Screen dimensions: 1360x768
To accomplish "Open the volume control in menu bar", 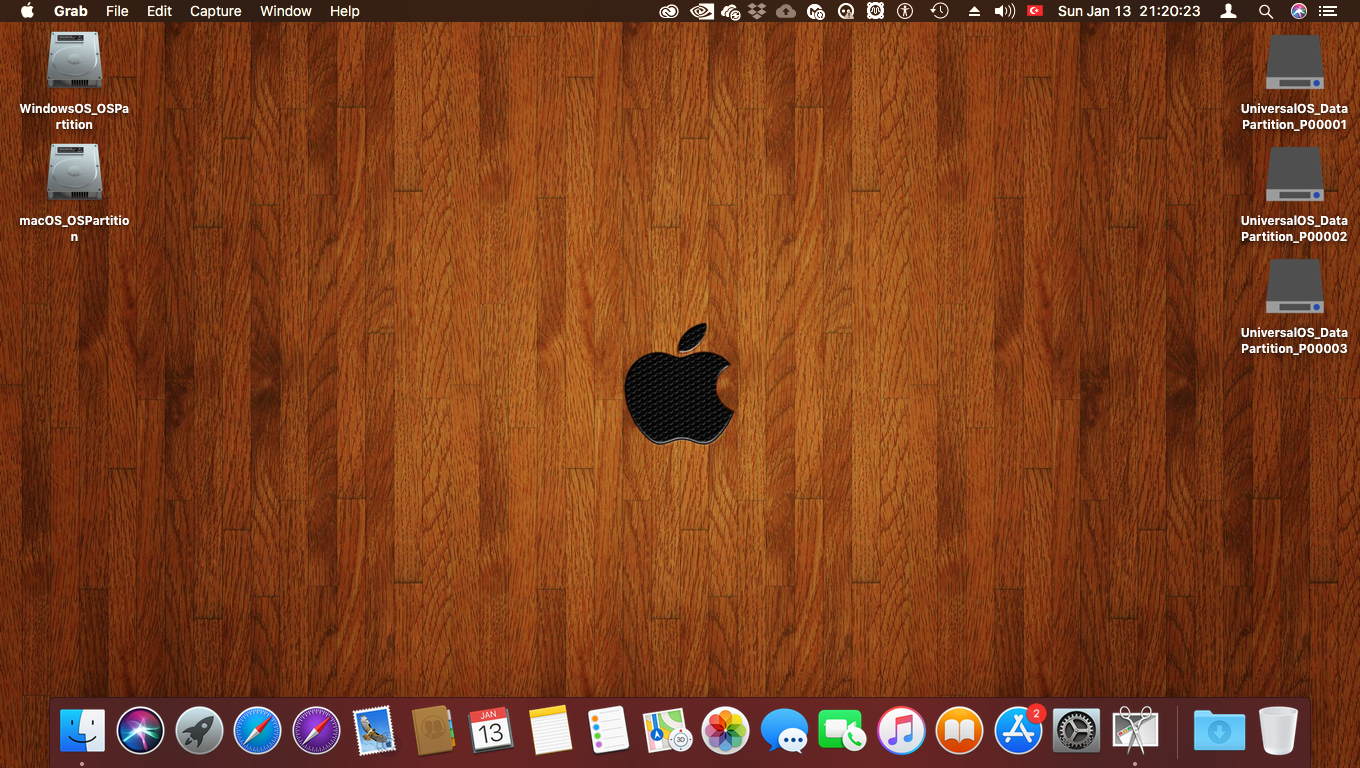I will tap(1004, 11).
